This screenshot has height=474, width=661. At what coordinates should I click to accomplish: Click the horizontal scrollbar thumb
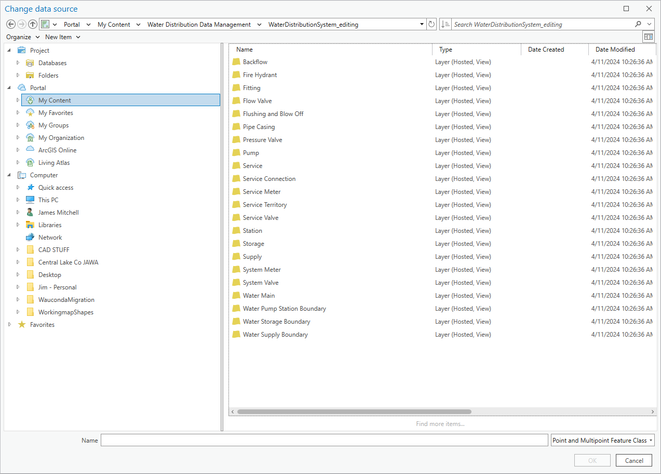[354, 412]
